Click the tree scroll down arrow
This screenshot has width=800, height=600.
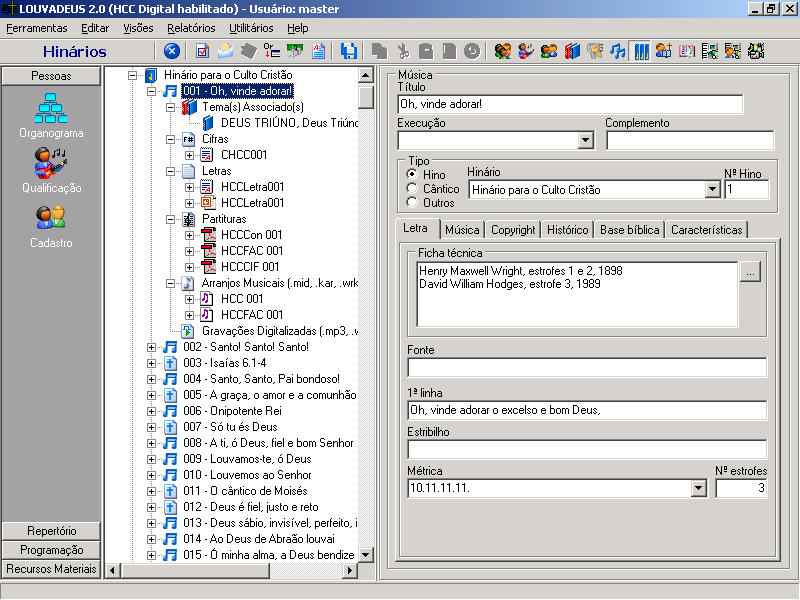[366, 555]
